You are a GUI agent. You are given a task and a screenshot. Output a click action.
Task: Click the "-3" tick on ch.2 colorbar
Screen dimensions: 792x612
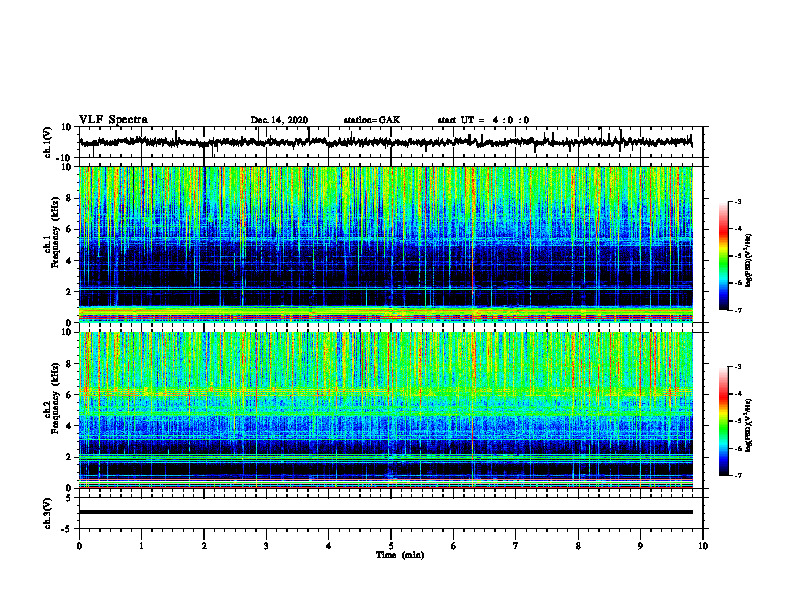(737, 367)
